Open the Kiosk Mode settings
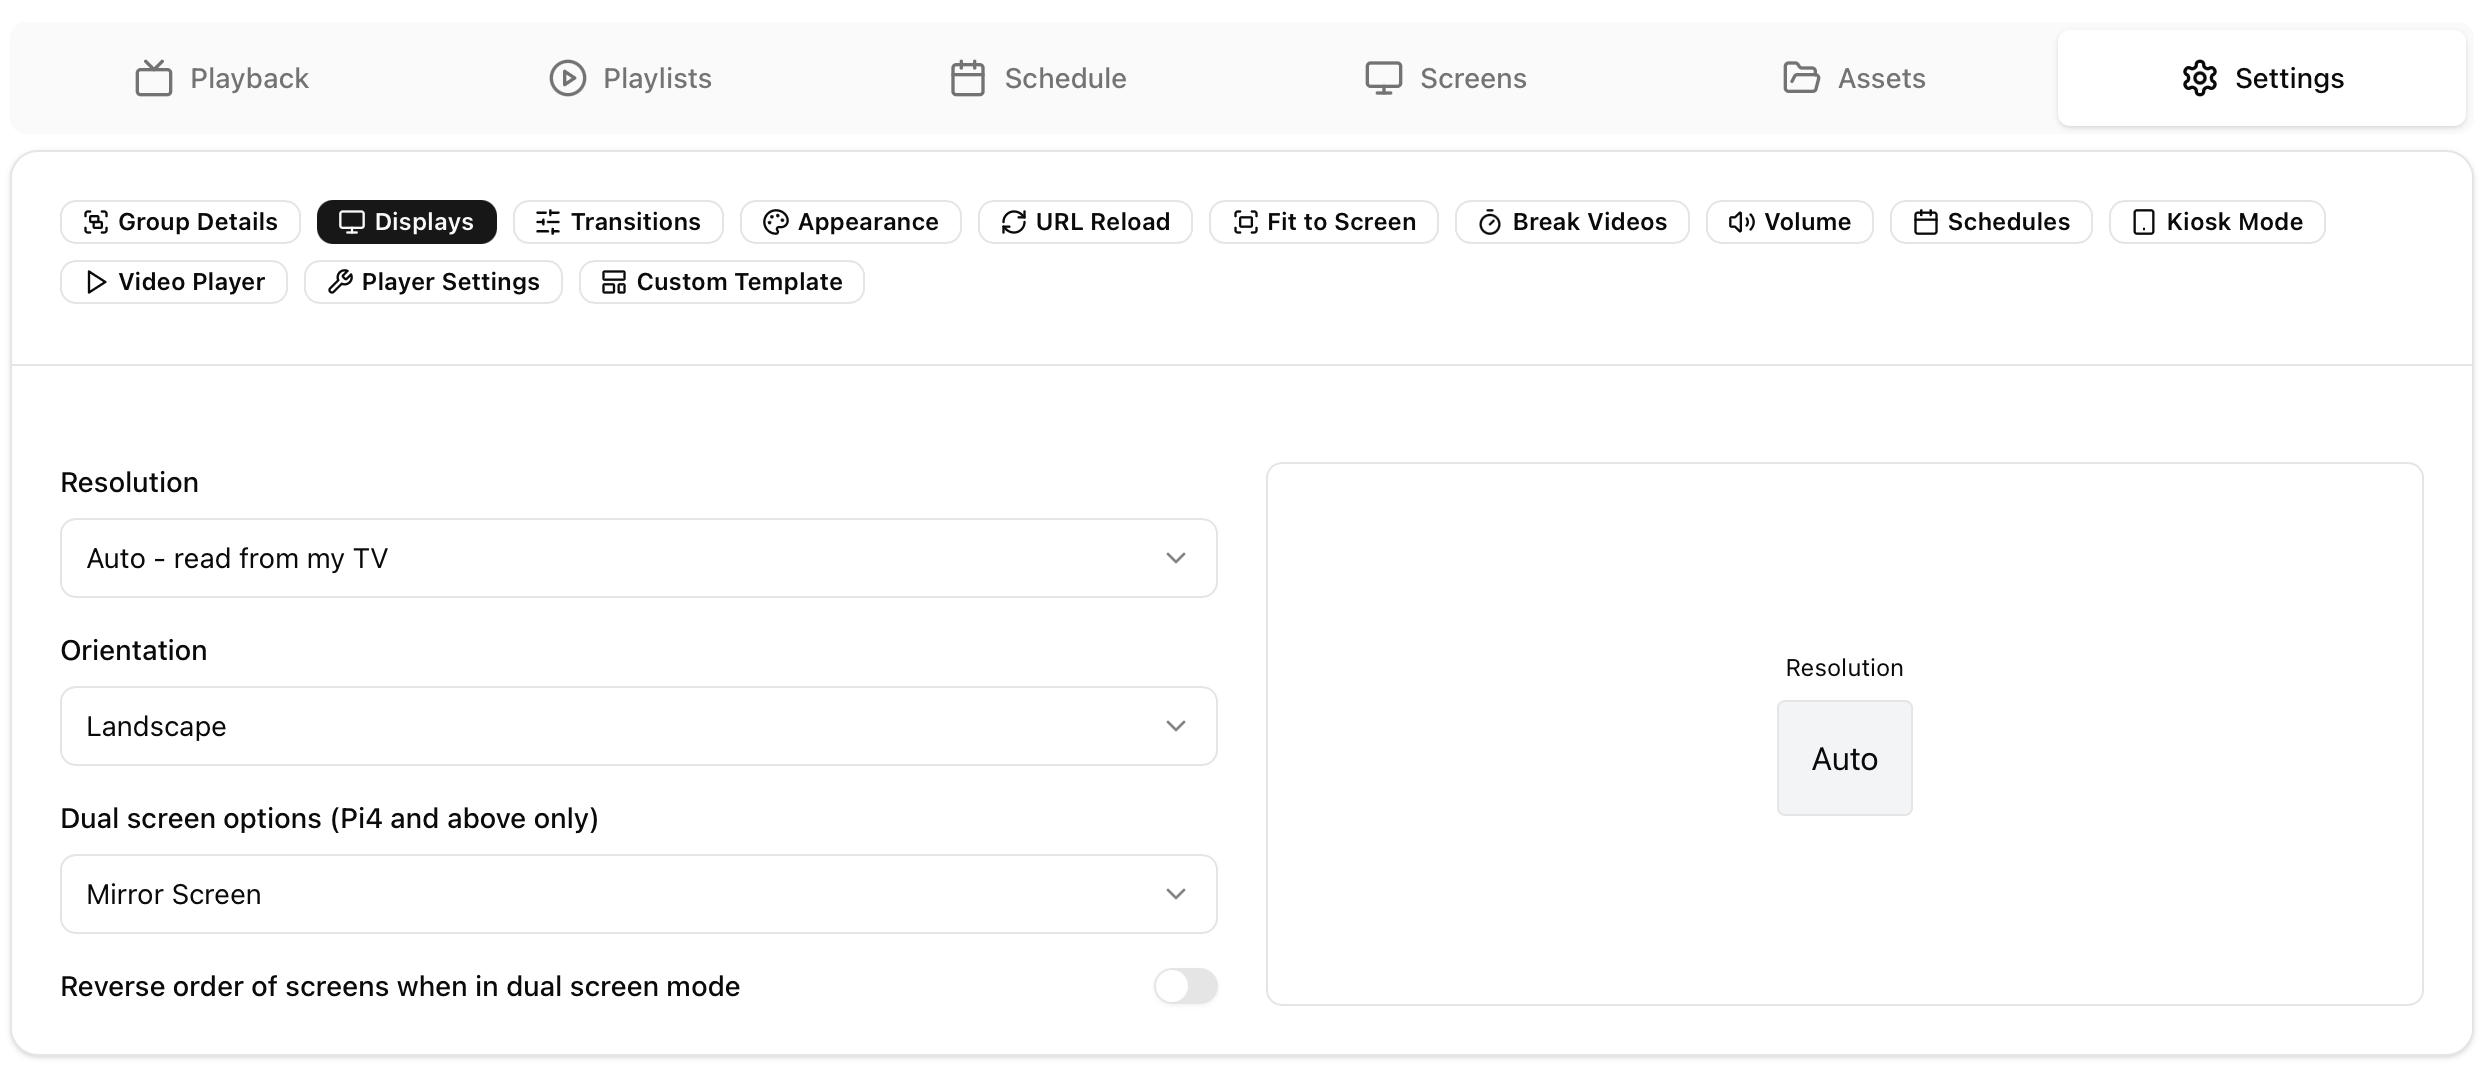Viewport: 2490px width, 1078px height. [x=2217, y=222]
